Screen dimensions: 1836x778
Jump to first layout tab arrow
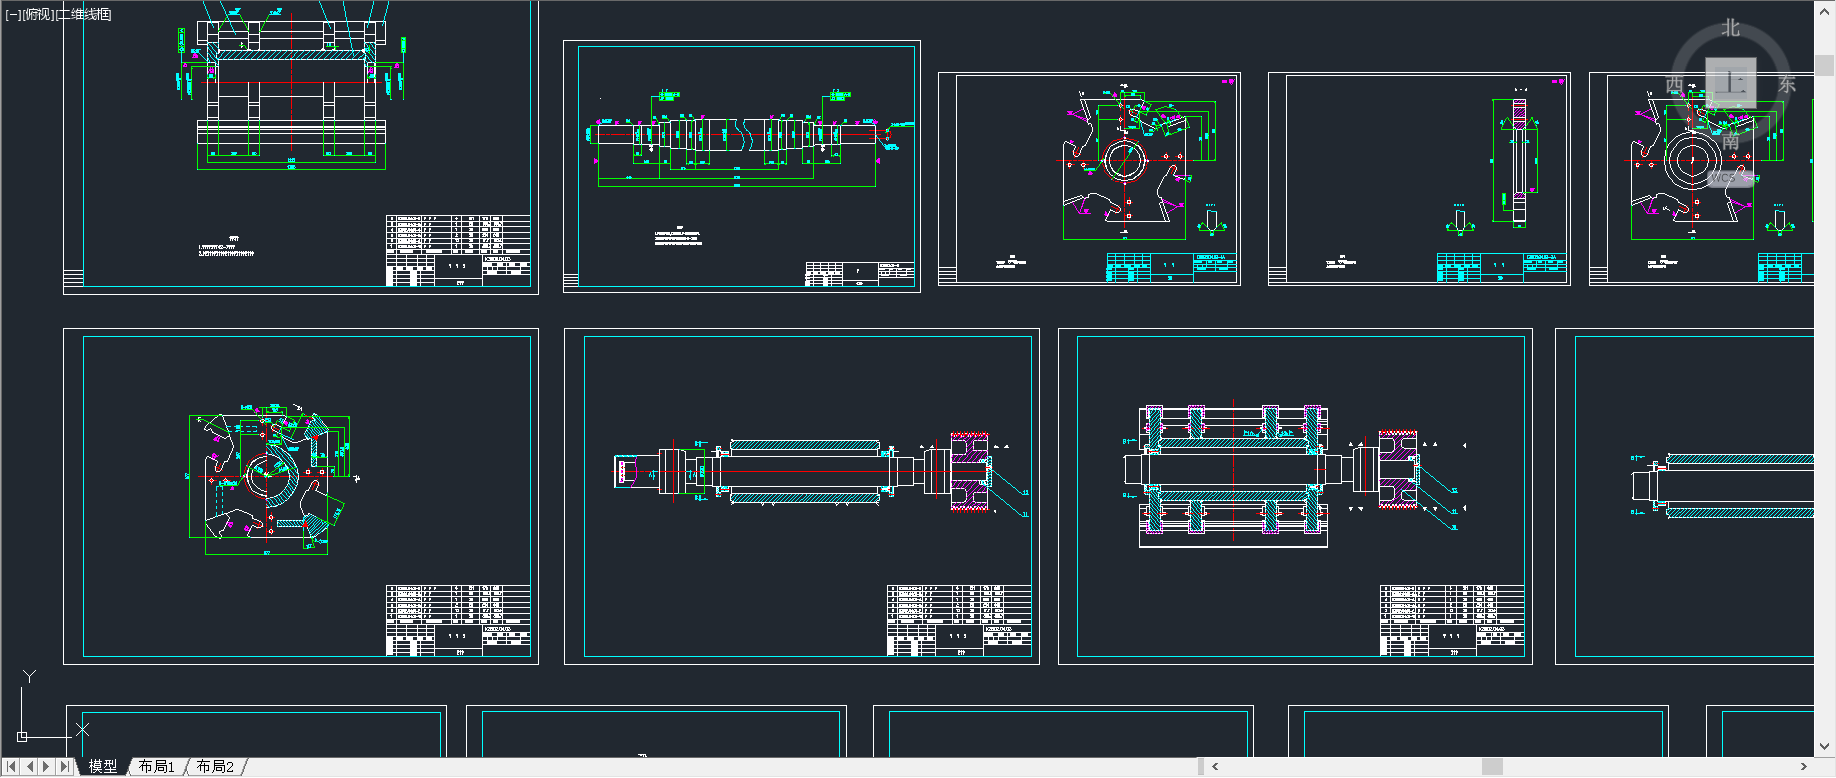click(11, 767)
